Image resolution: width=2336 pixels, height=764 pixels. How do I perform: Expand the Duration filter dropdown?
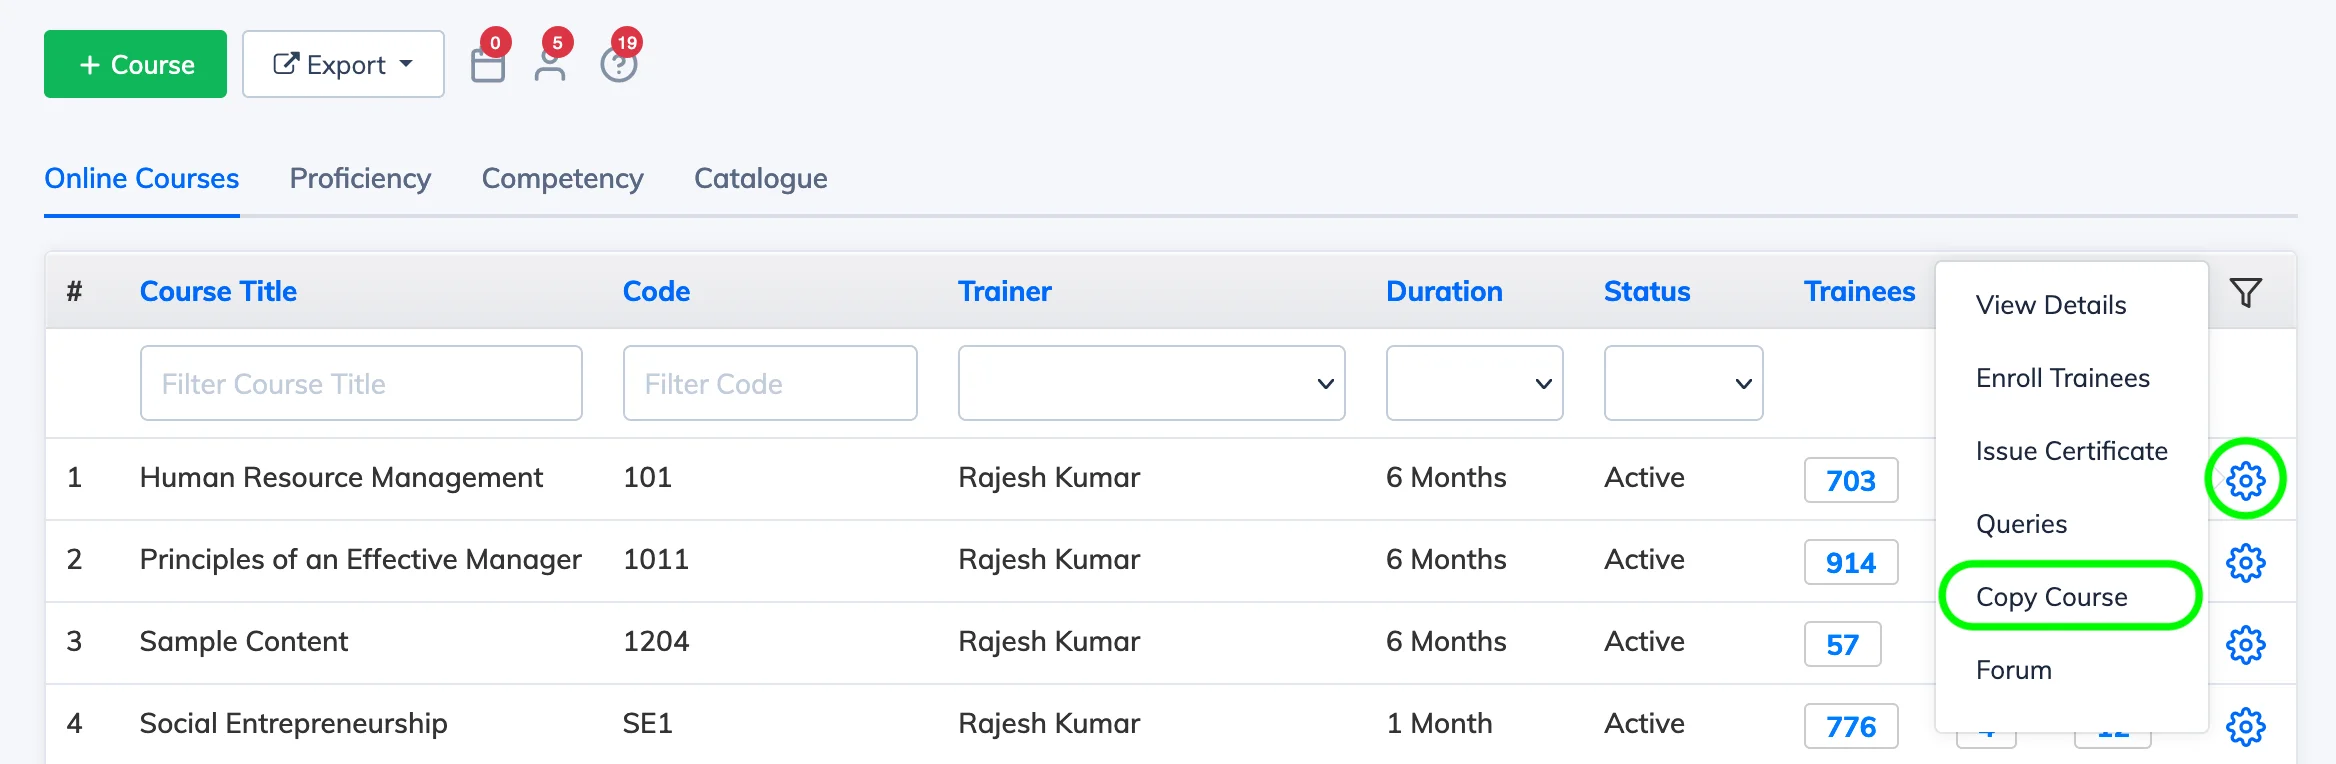[x=1474, y=383]
